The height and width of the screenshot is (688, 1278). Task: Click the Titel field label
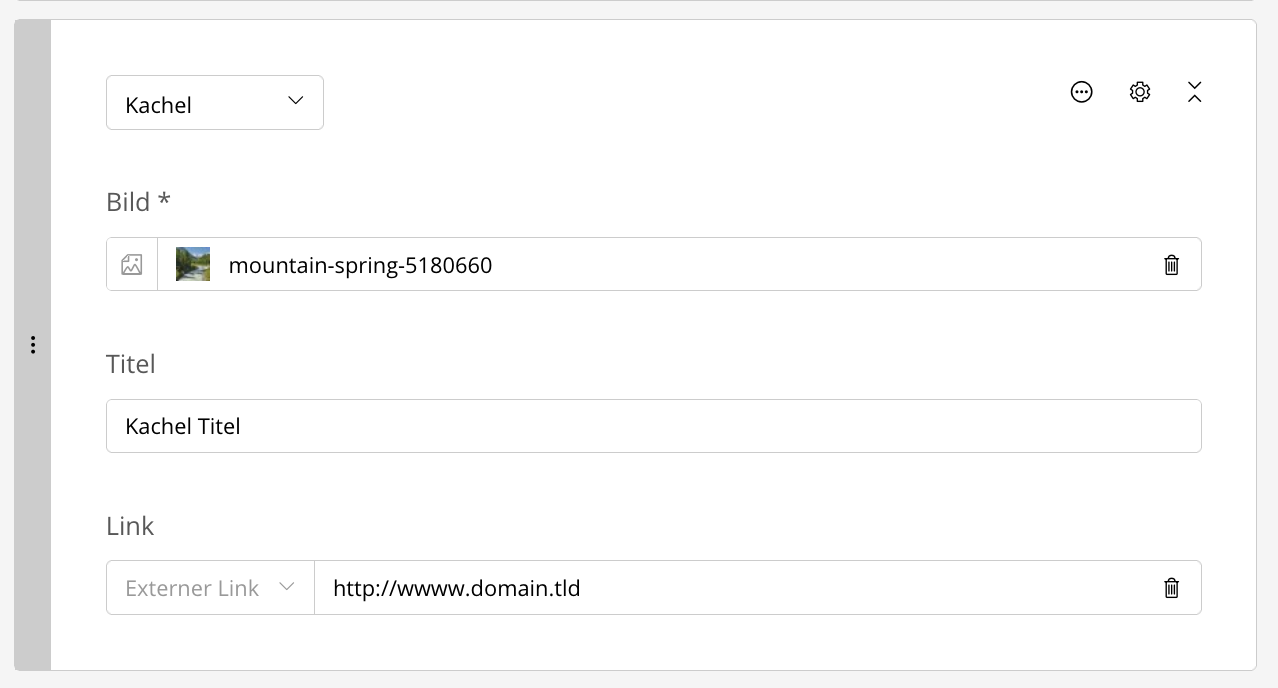point(131,364)
